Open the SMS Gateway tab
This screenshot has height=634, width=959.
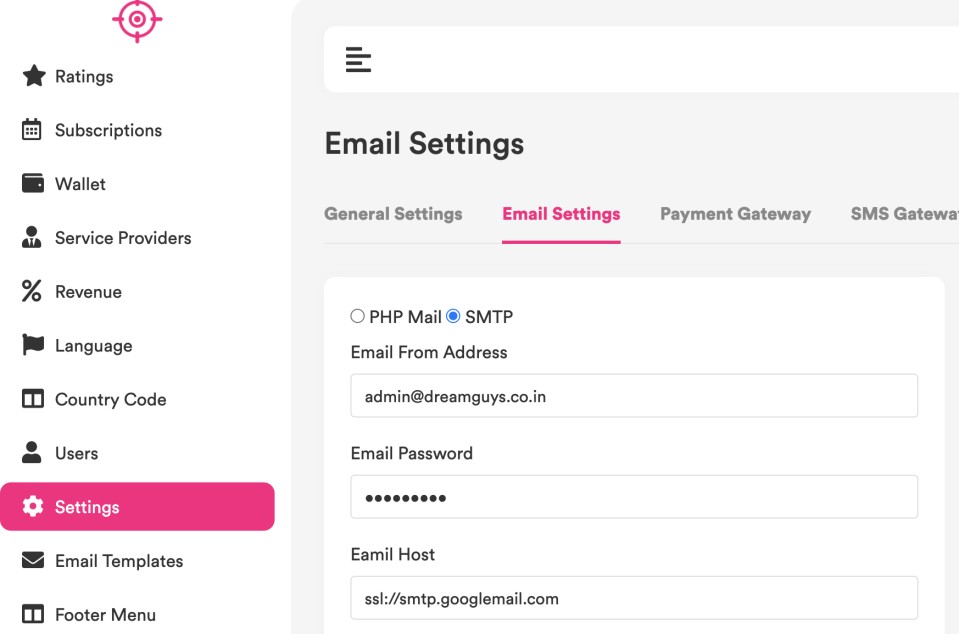903,214
